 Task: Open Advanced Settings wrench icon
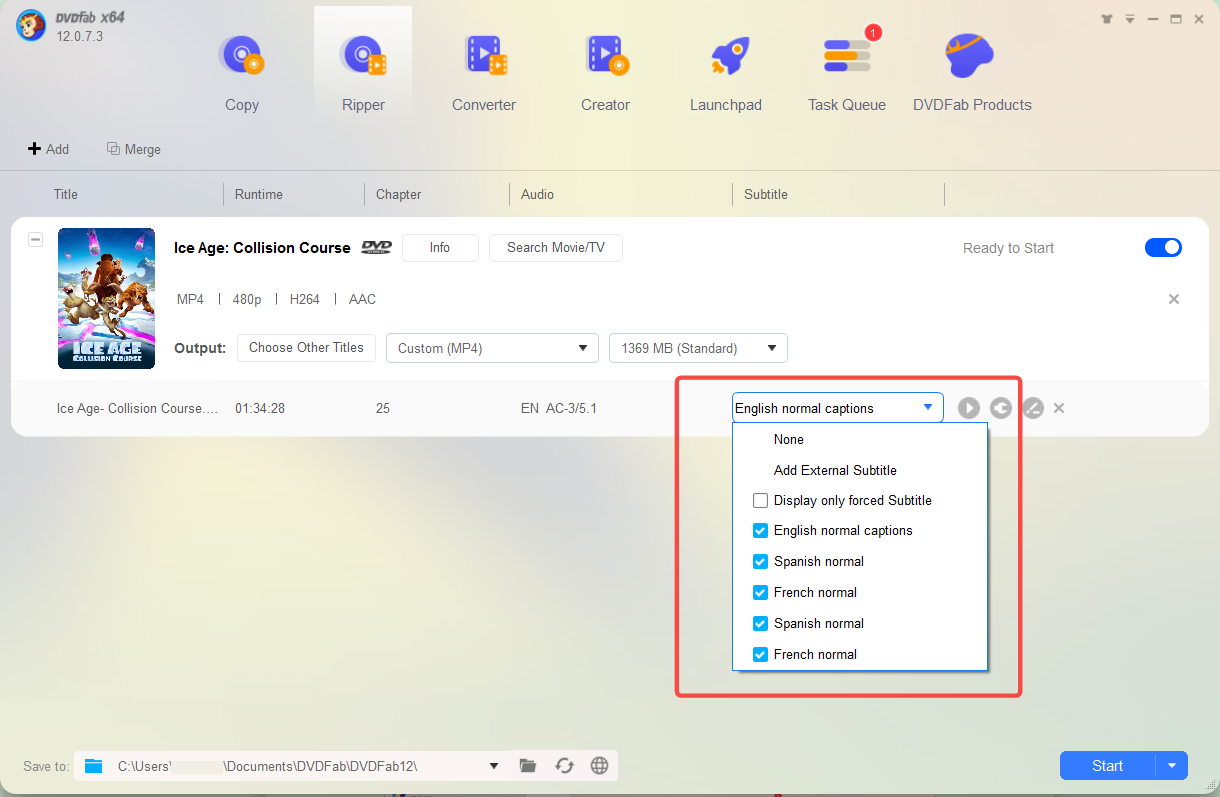[x=1001, y=408]
